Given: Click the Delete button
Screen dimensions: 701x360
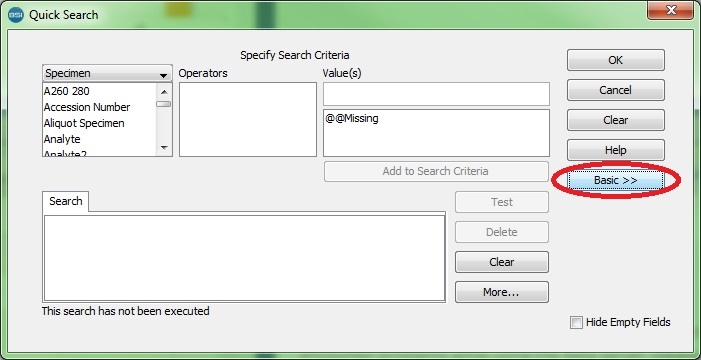Looking at the screenshot, I should (502, 232).
